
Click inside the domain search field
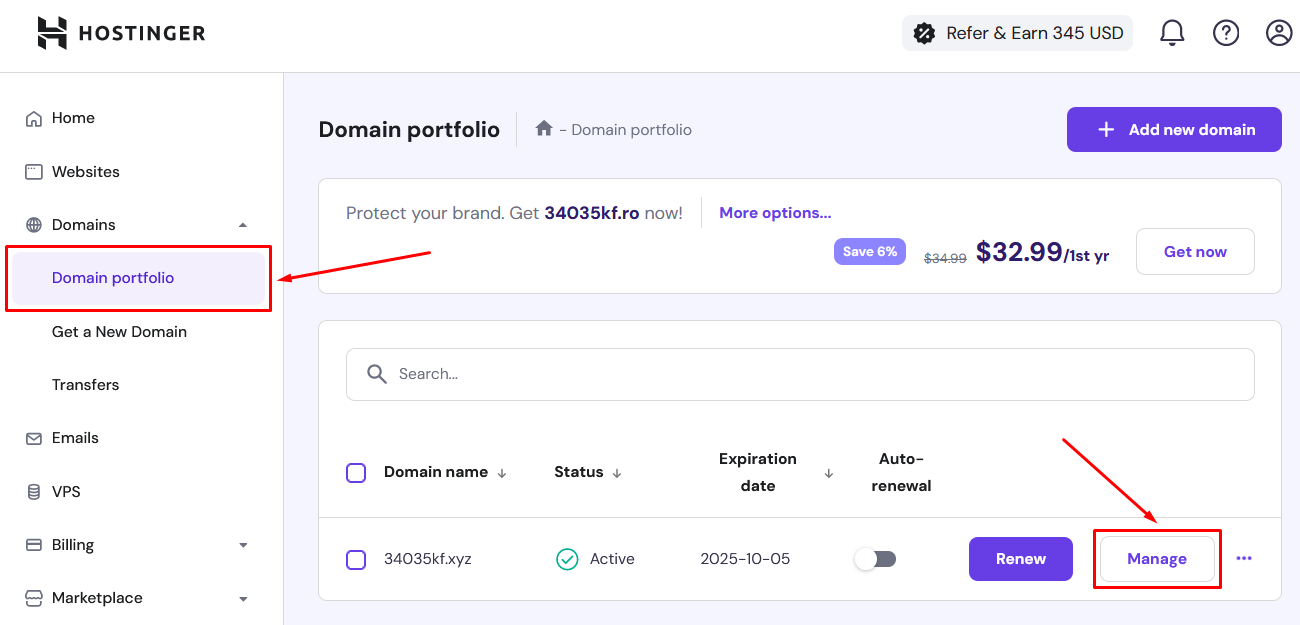pyautogui.click(x=700, y=373)
